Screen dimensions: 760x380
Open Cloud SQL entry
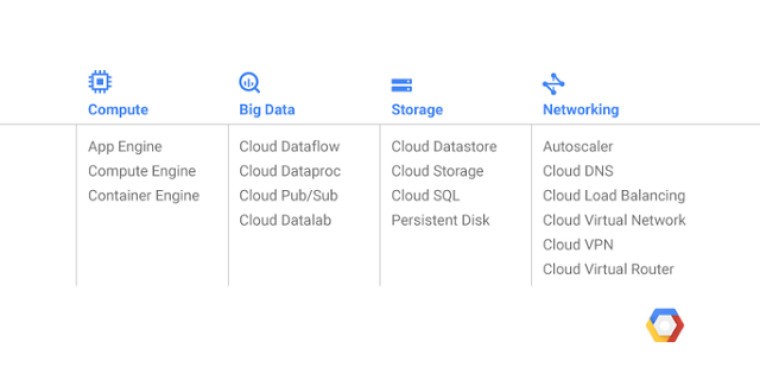point(425,196)
